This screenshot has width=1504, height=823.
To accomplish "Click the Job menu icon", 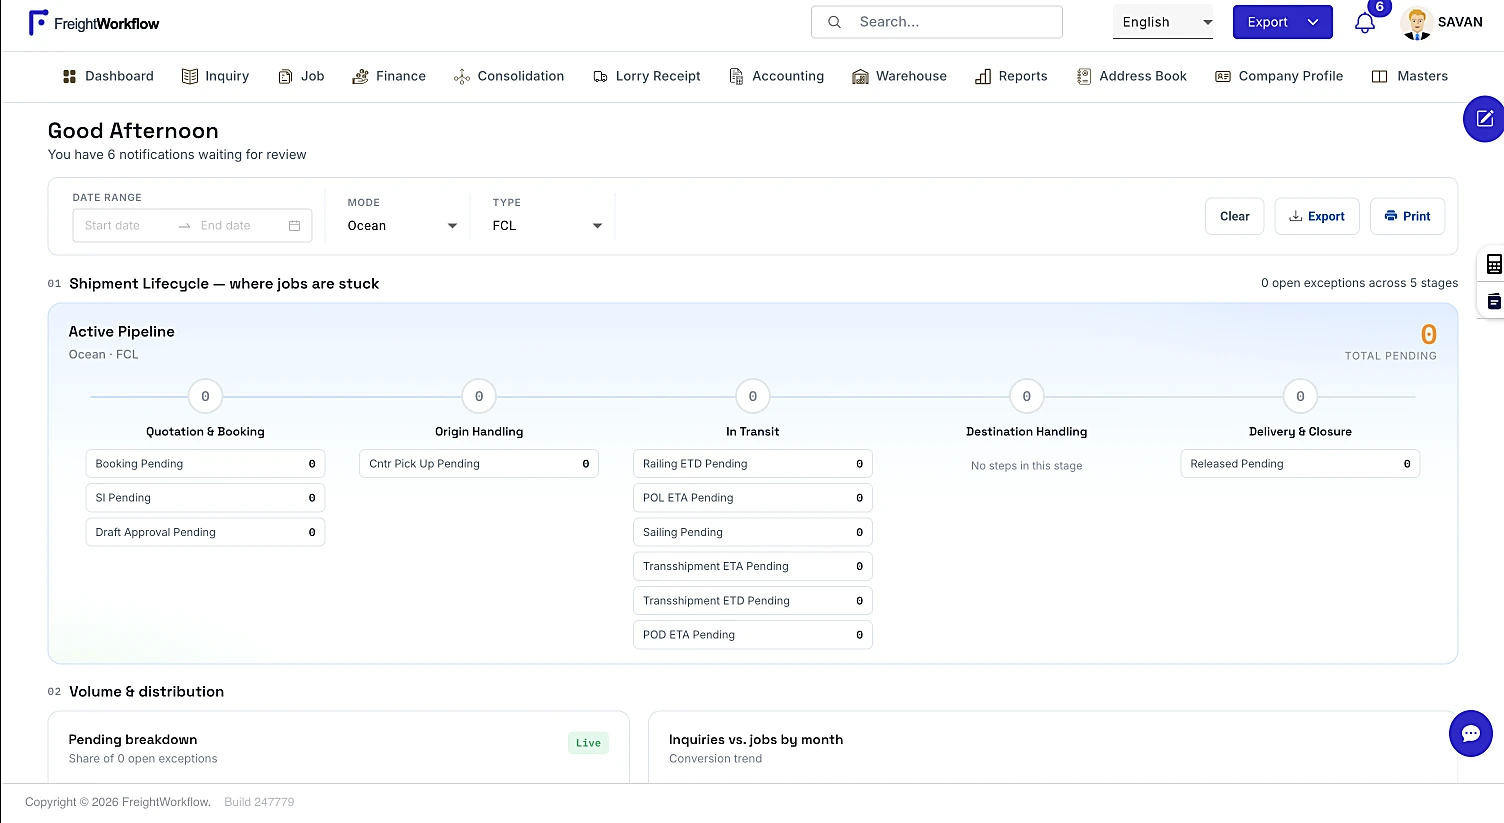I will (285, 76).
